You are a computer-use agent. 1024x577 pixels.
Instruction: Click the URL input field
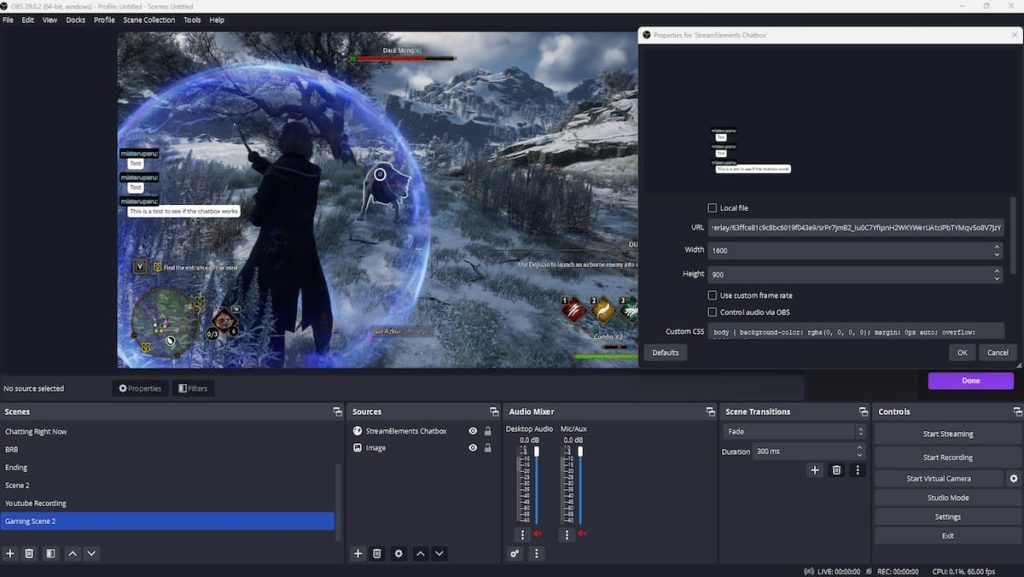[856, 228]
